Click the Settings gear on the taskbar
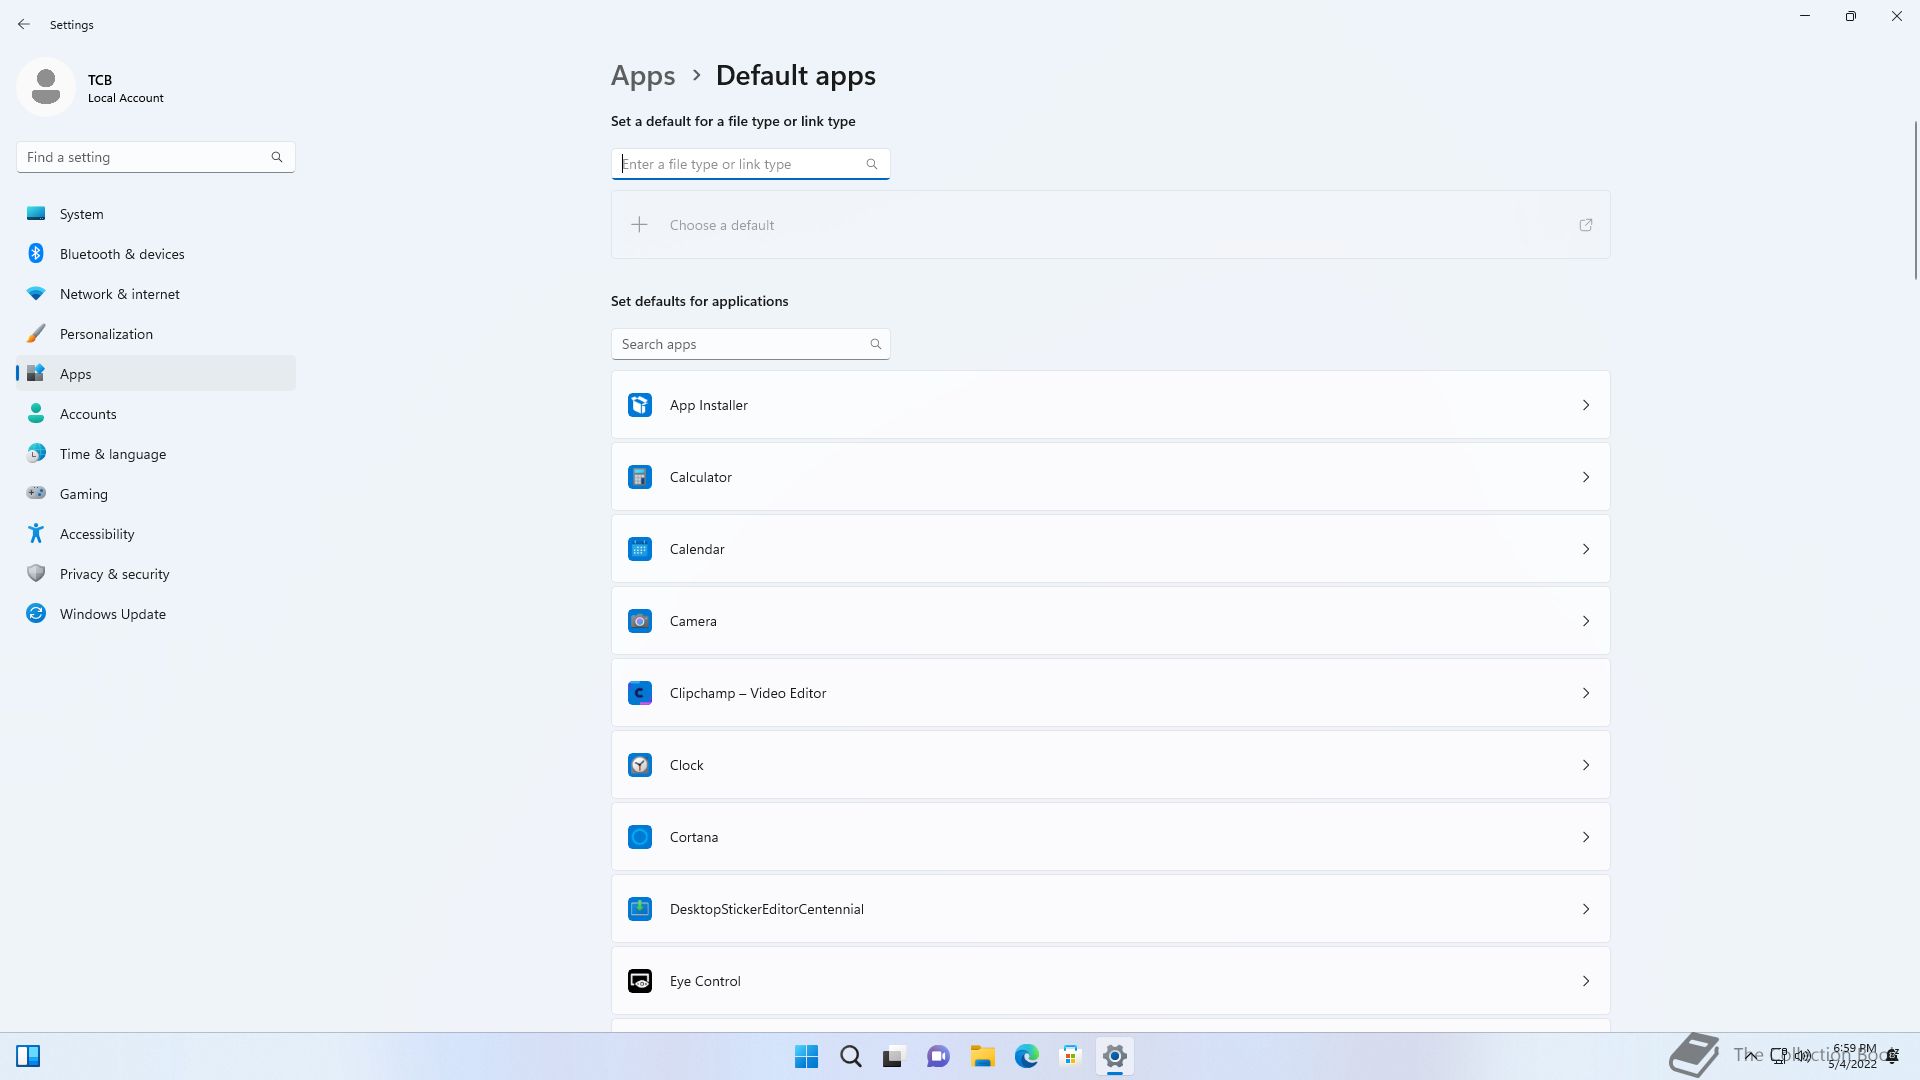Viewport: 1920px width, 1080px height. click(1114, 1056)
